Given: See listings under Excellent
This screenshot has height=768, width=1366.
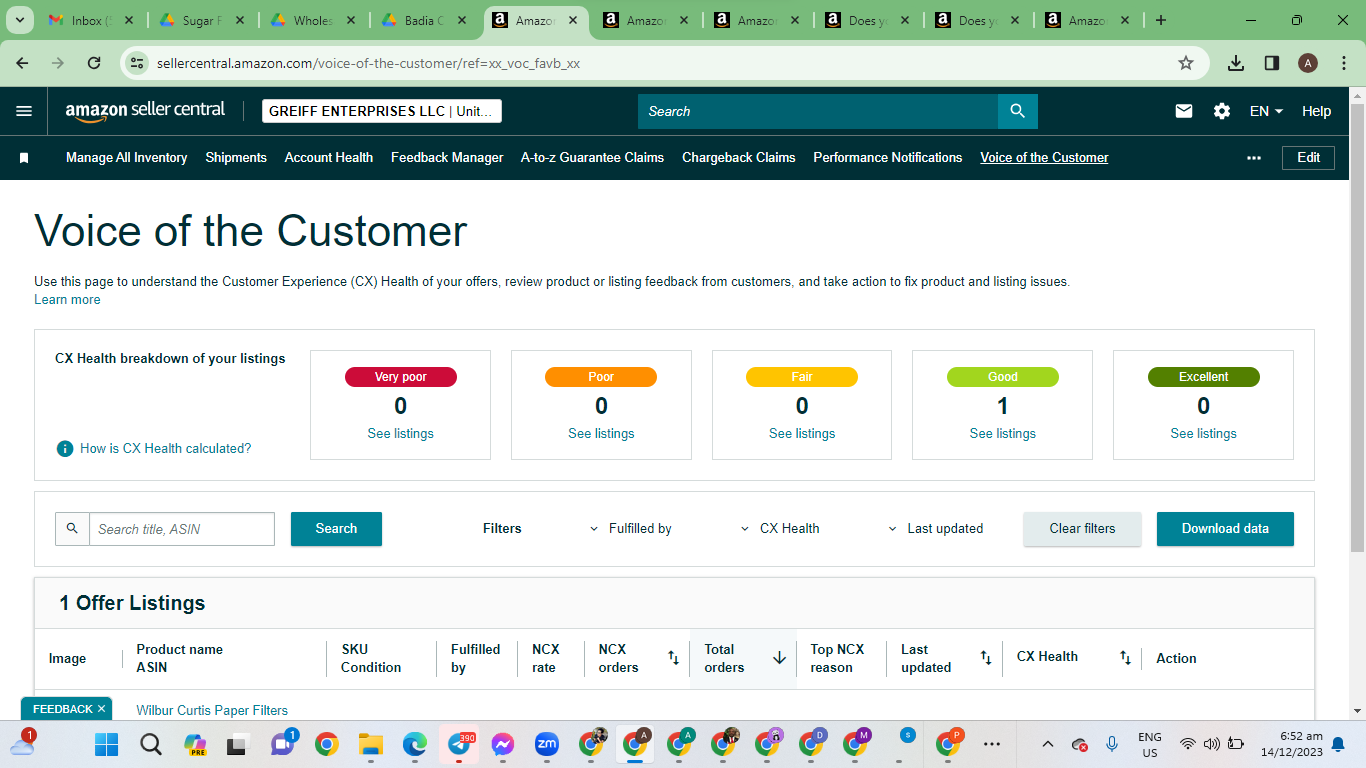Looking at the screenshot, I should pos(1203,434).
